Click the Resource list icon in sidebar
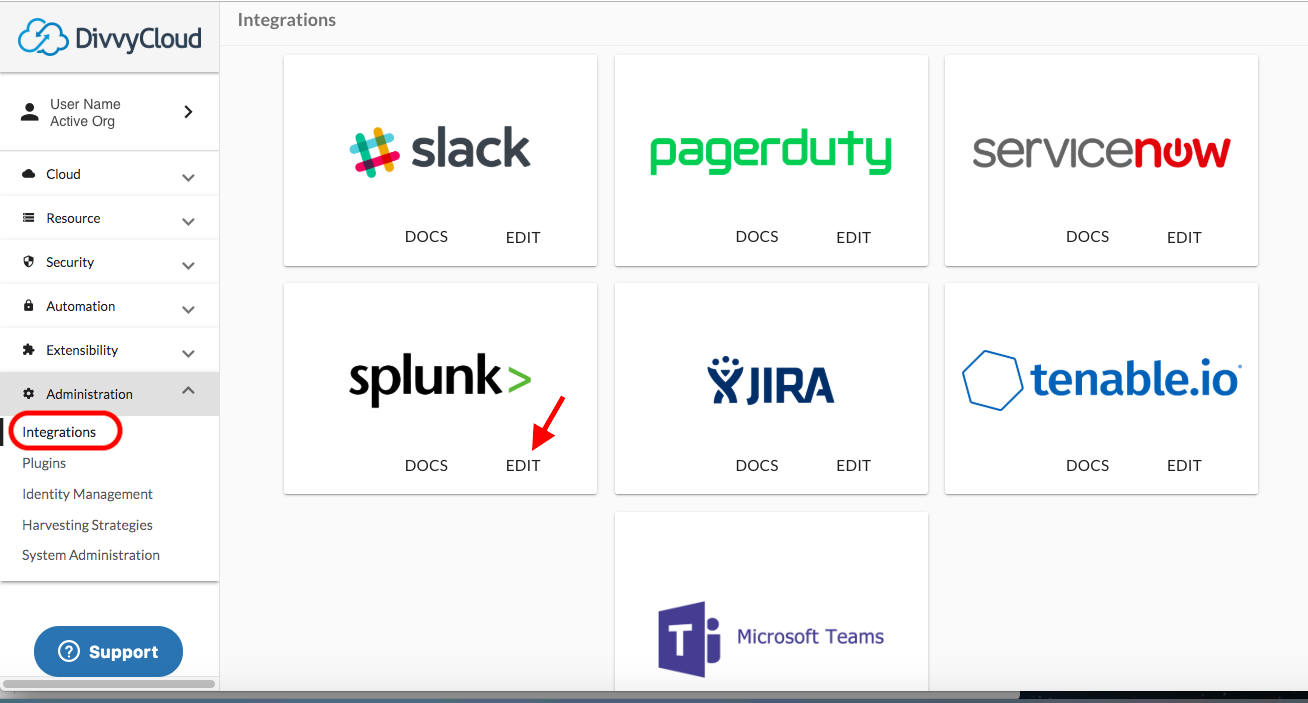1308x703 pixels. point(29,218)
